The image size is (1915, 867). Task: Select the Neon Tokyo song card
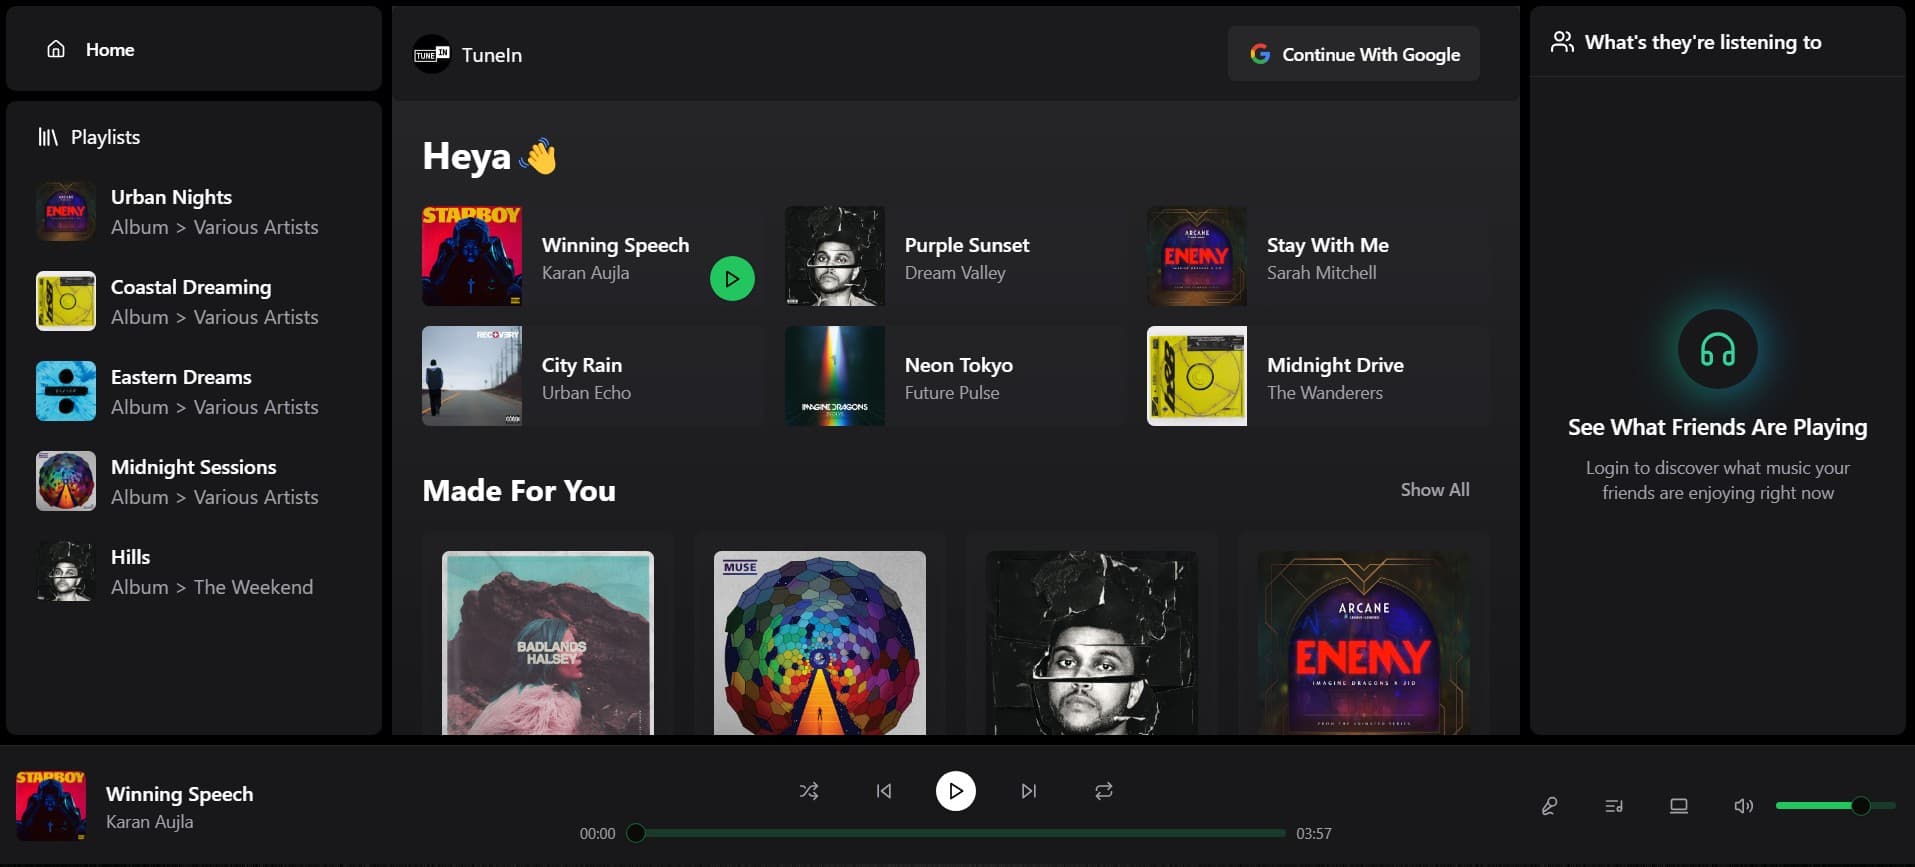pos(955,377)
